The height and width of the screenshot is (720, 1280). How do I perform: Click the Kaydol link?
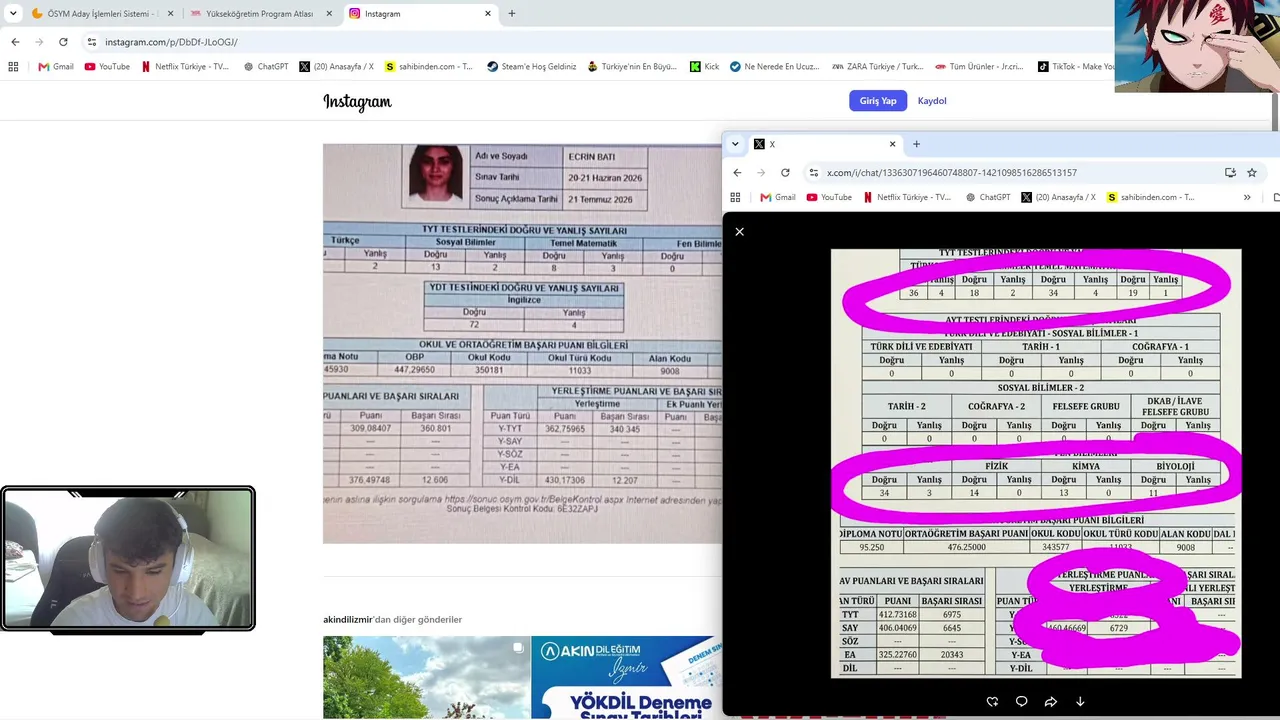tap(932, 101)
